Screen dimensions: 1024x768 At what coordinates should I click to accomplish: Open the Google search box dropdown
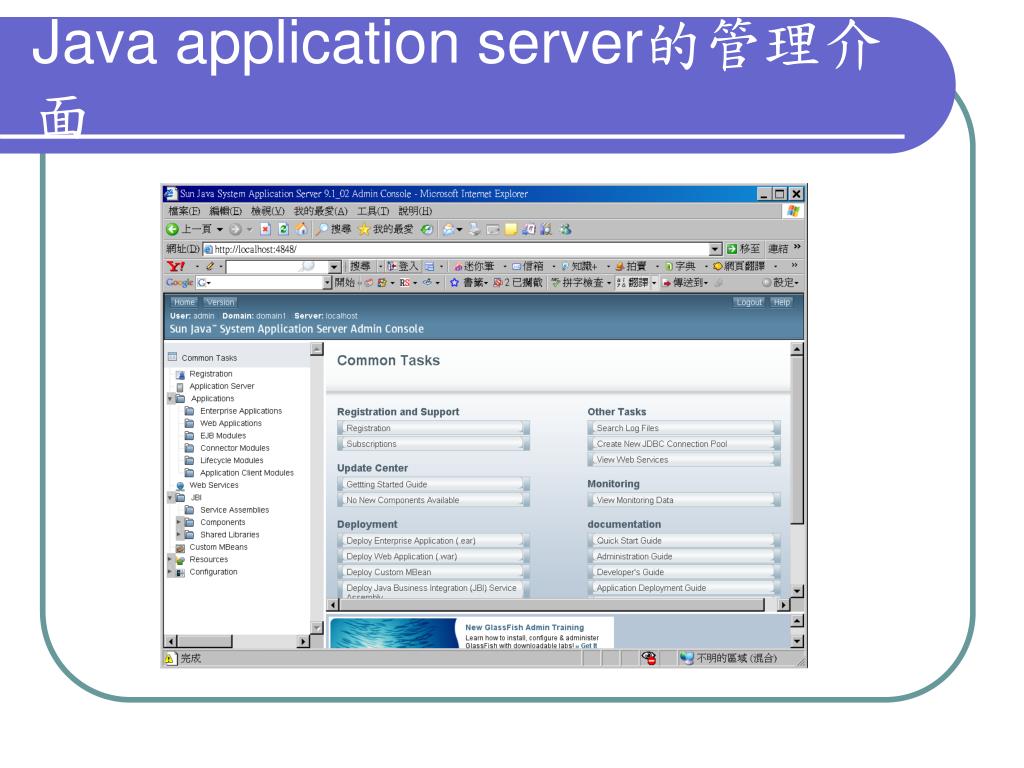tap(328, 283)
